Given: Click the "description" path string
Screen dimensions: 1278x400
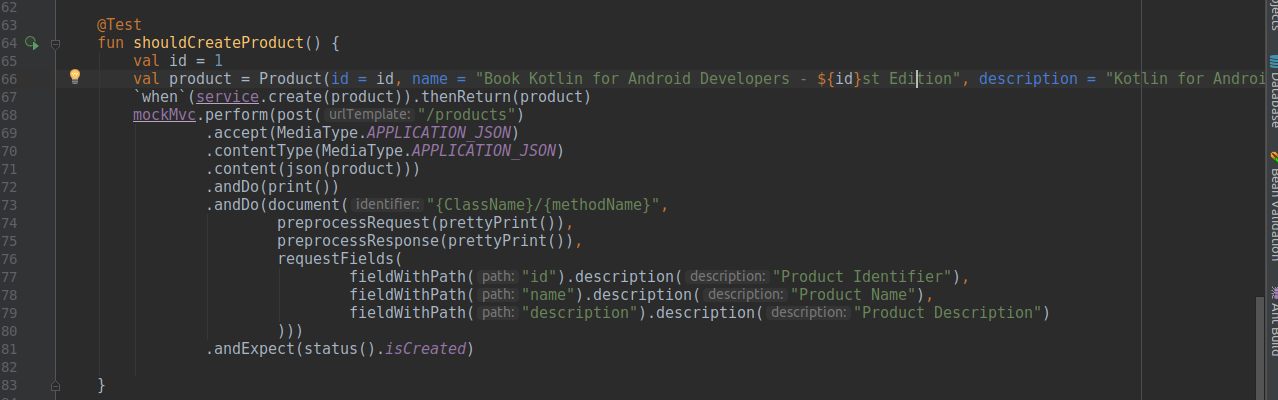Looking at the screenshot, I should point(580,313).
